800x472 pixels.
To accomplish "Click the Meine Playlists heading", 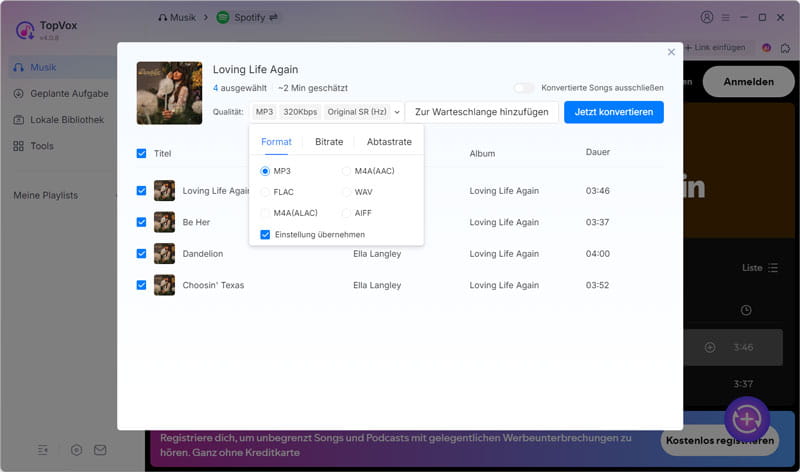I will click(46, 195).
